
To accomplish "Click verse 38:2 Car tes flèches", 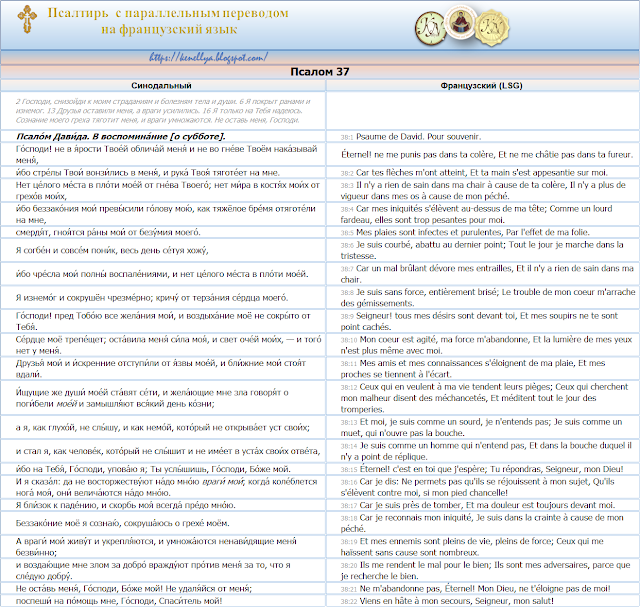I will pyautogui.click(x=474, y=173).
